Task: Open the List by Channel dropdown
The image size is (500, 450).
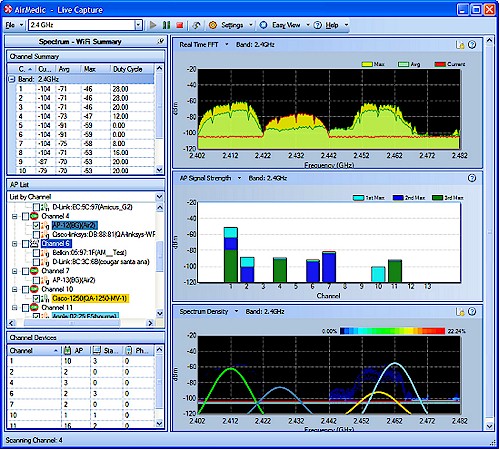Action: pos(159,197)
